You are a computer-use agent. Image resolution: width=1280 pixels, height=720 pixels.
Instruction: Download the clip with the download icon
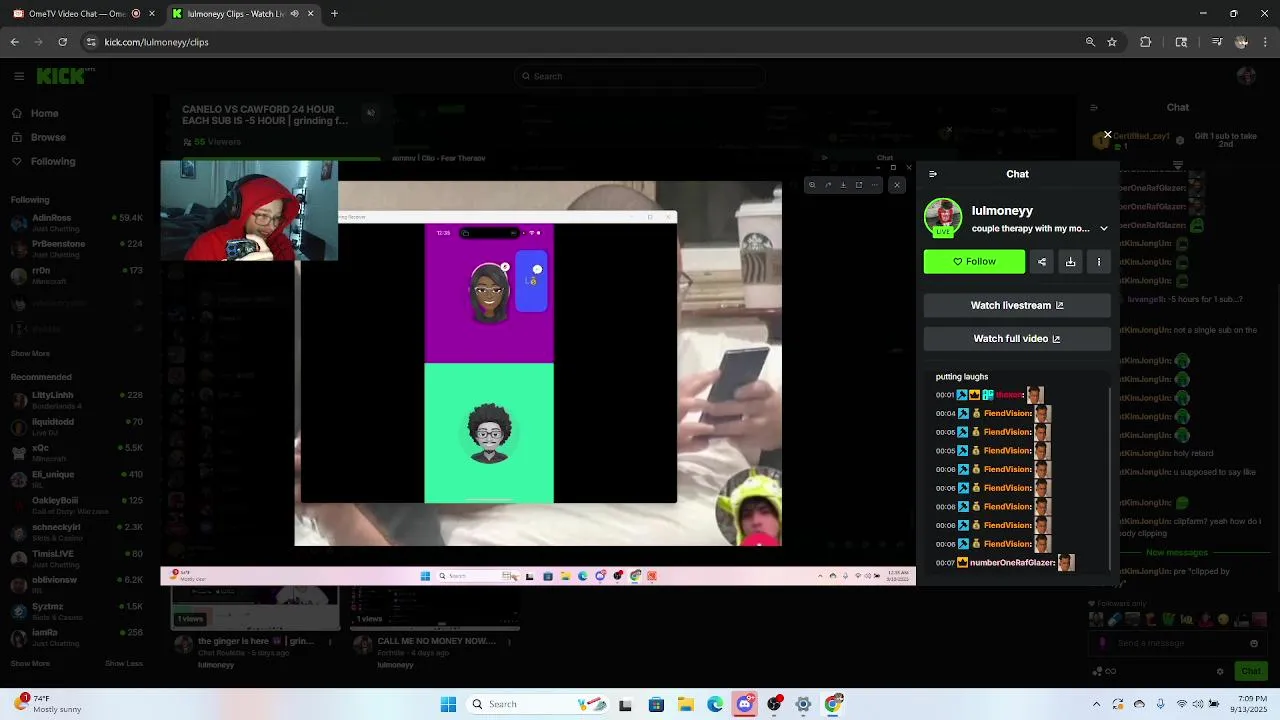(1070, 262)
